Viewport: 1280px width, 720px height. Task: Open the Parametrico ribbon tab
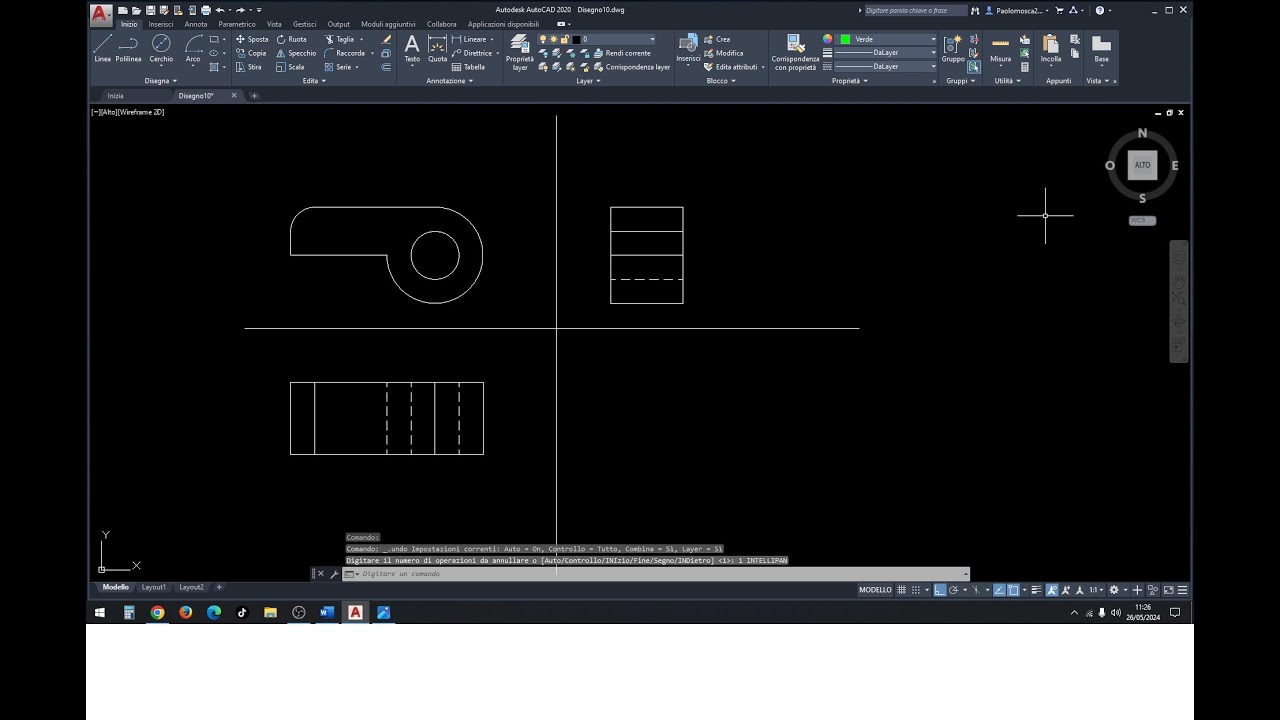coord(237,24)
